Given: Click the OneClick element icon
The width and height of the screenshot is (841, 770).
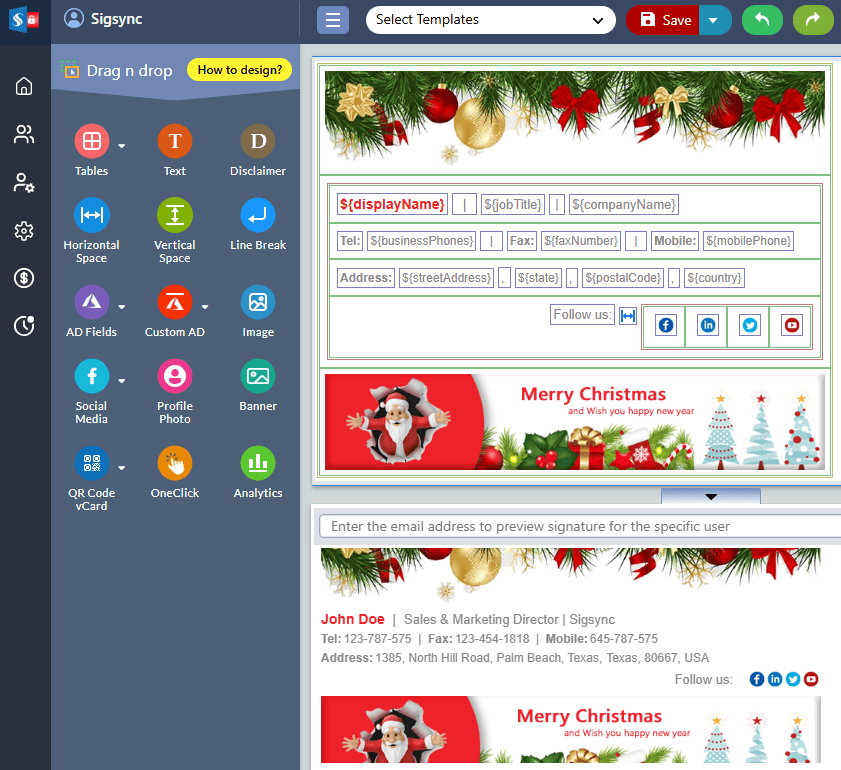Looking at the screenshot, I should [174, 464].
